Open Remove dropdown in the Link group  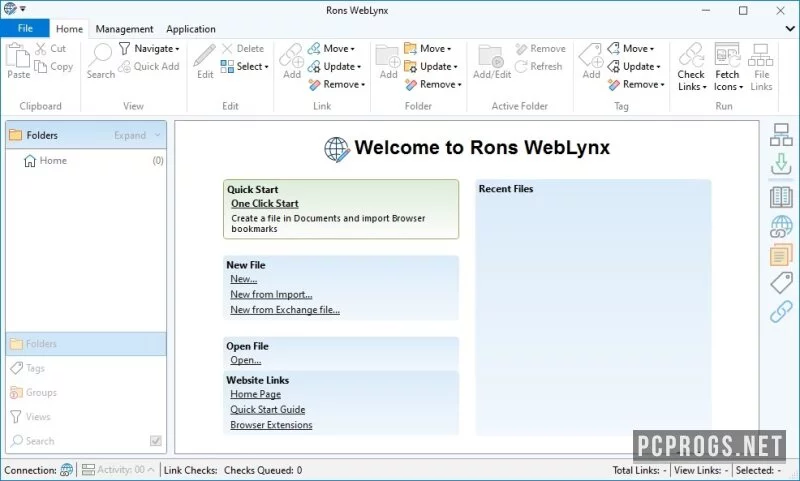point(336,84)
